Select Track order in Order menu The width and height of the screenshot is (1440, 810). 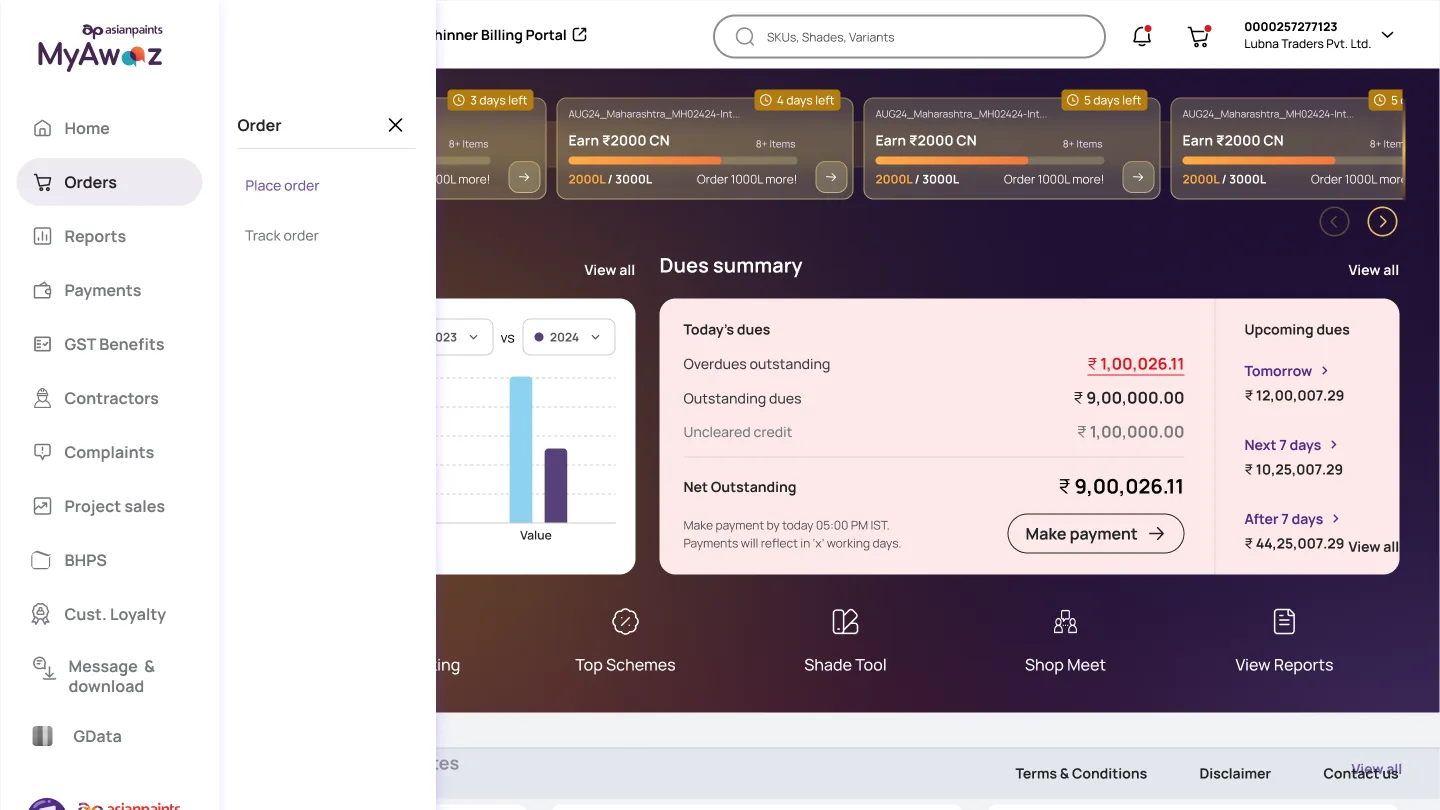(282, 235)
